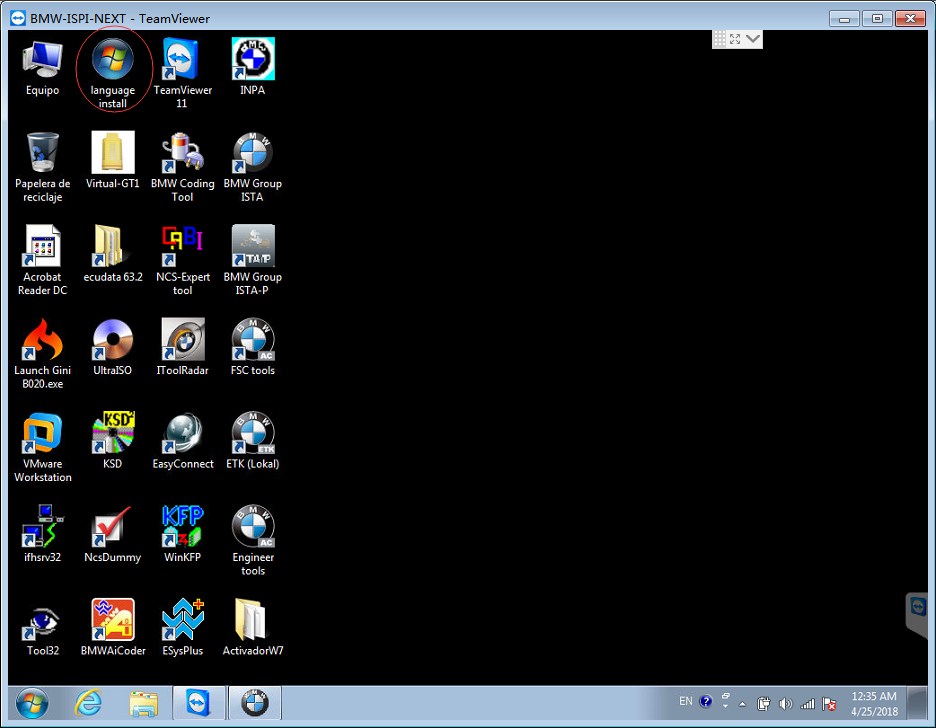The height and width of the screenshot is (728, 936).
Task: Select the BMW Group ISTA shortcut
Action: tap(253, 167)
